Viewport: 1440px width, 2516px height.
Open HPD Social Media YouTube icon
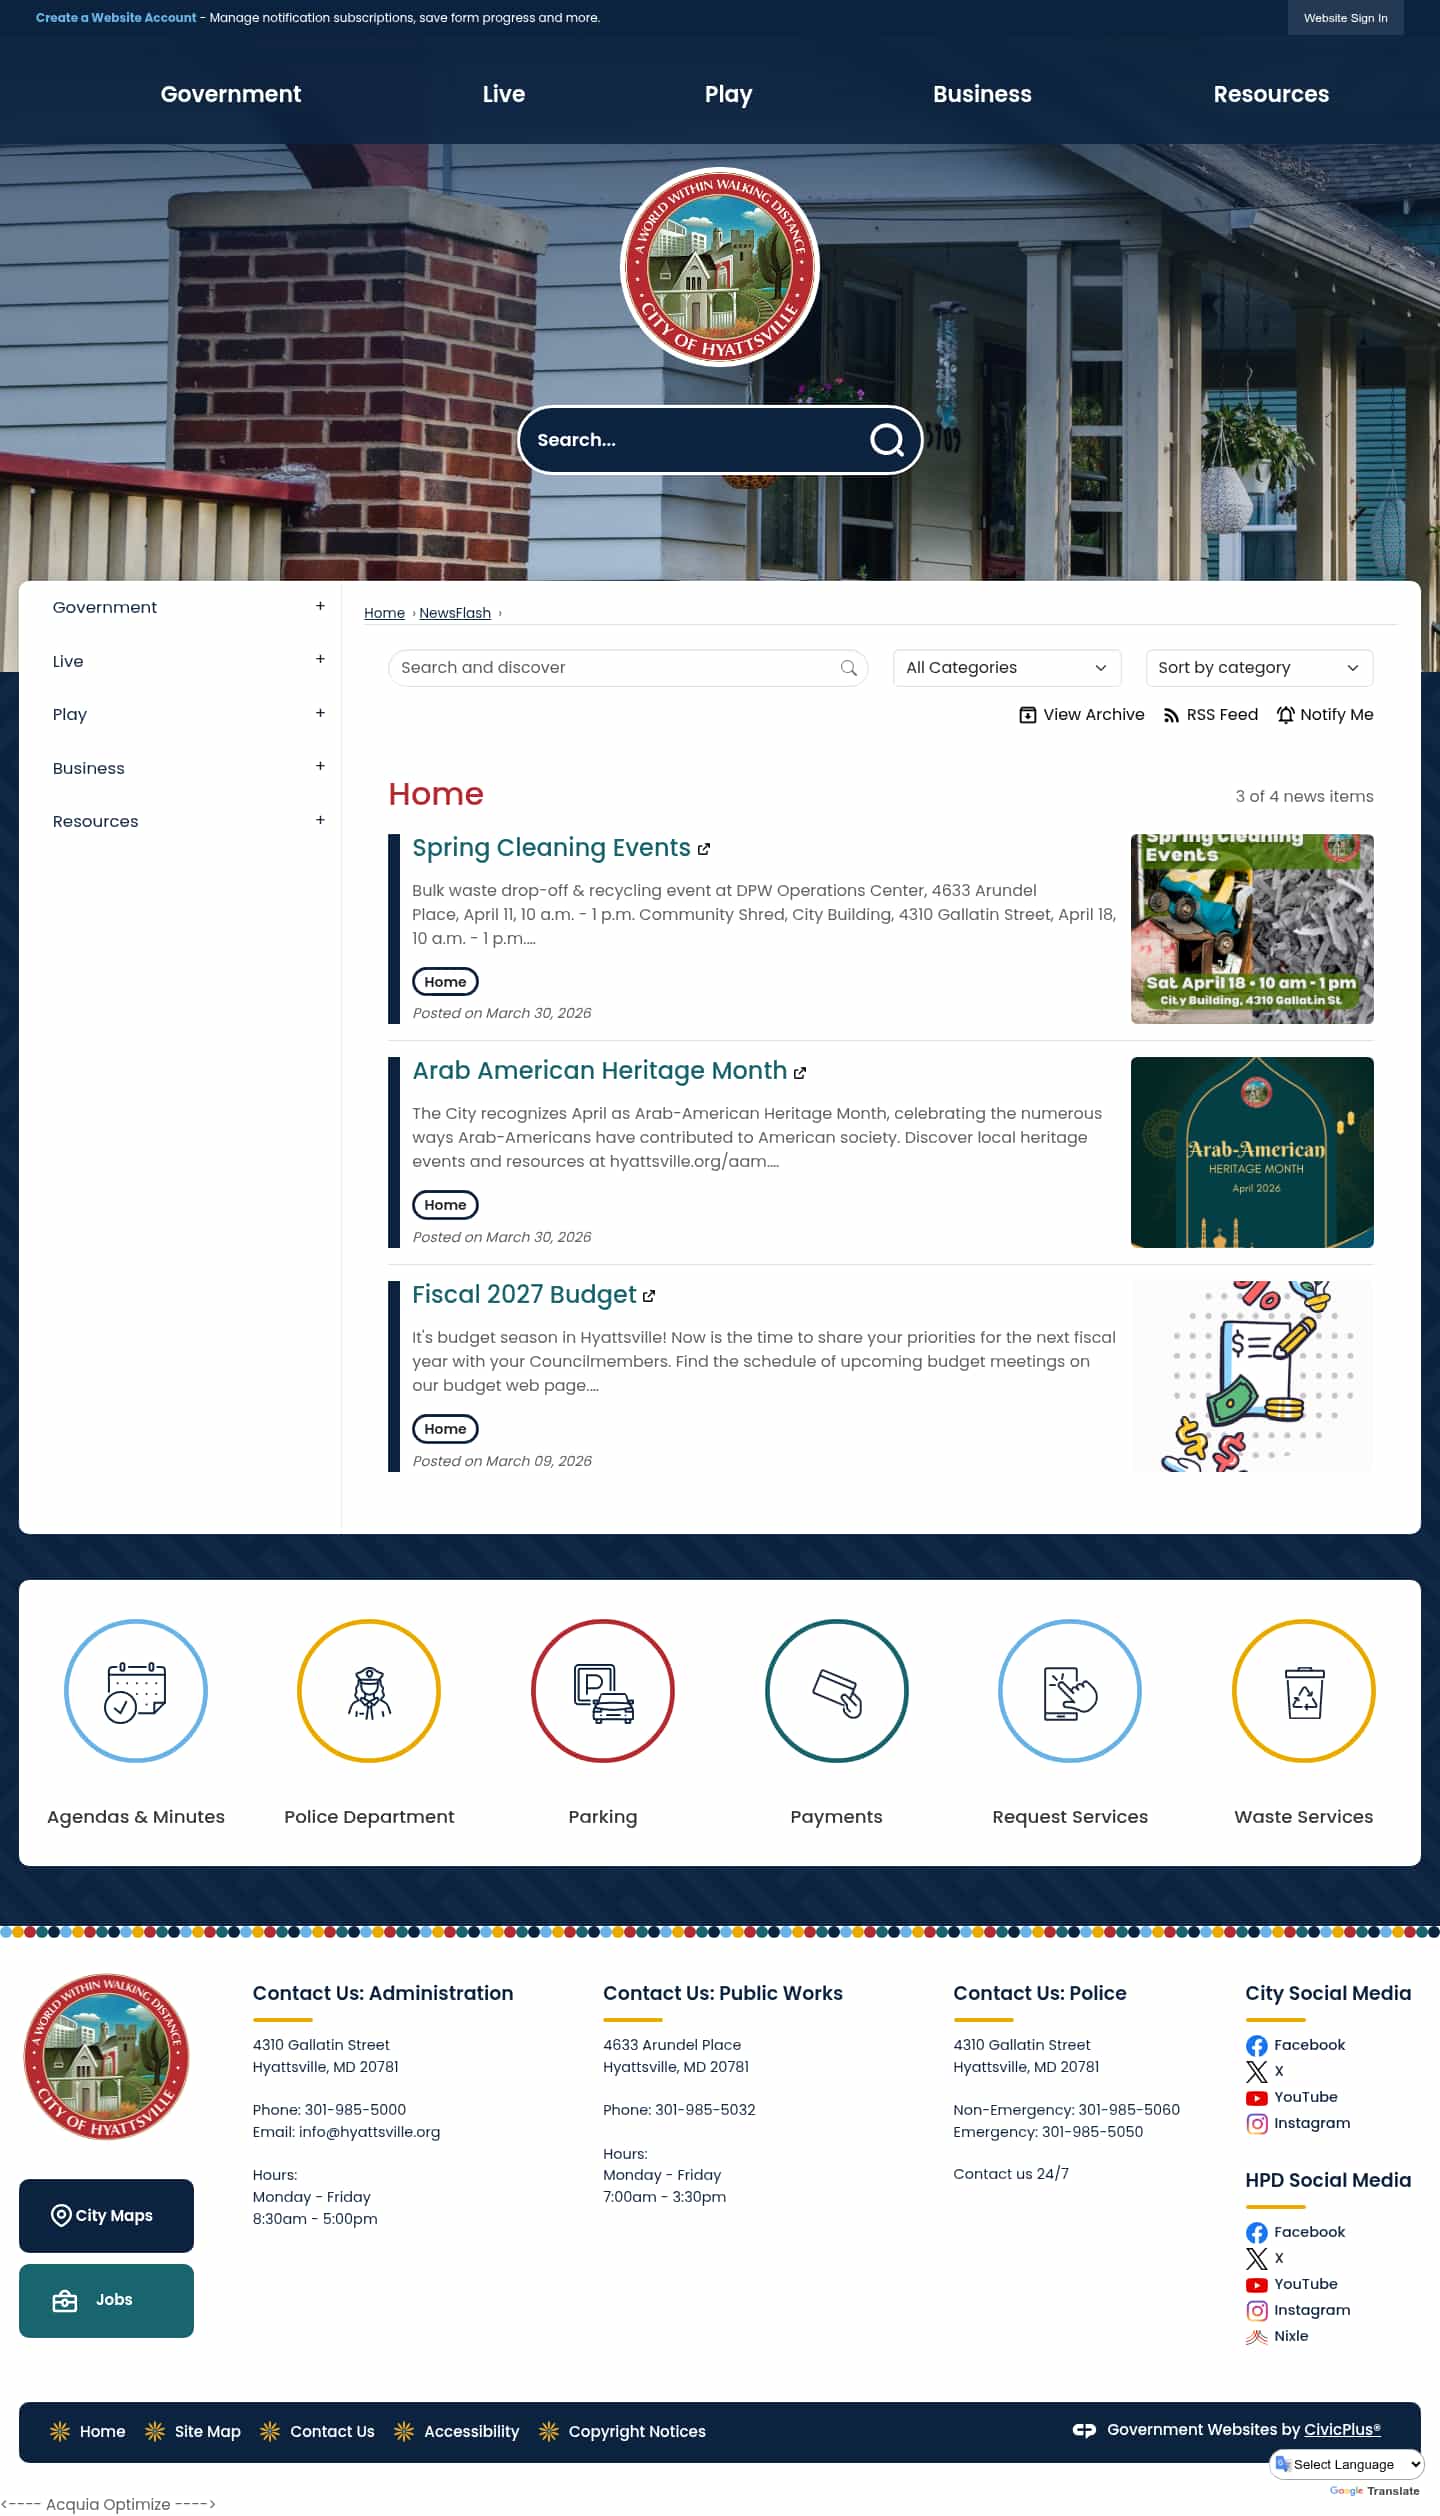pos(1257,2285)
